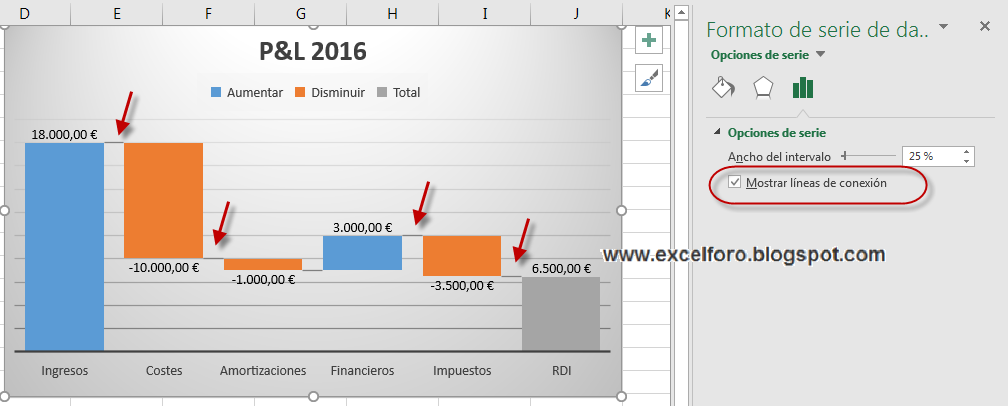The width and height of the screenshot is (1008, 406).
Task: Click the Opciones de serie section heading
Action: [x=777, y=133]
